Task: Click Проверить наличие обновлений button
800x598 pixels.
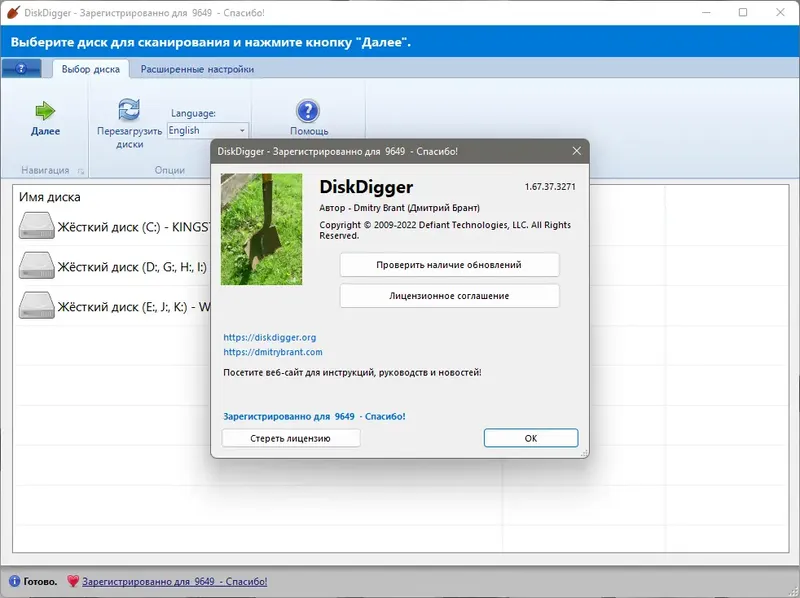Action: click(449, 265)
